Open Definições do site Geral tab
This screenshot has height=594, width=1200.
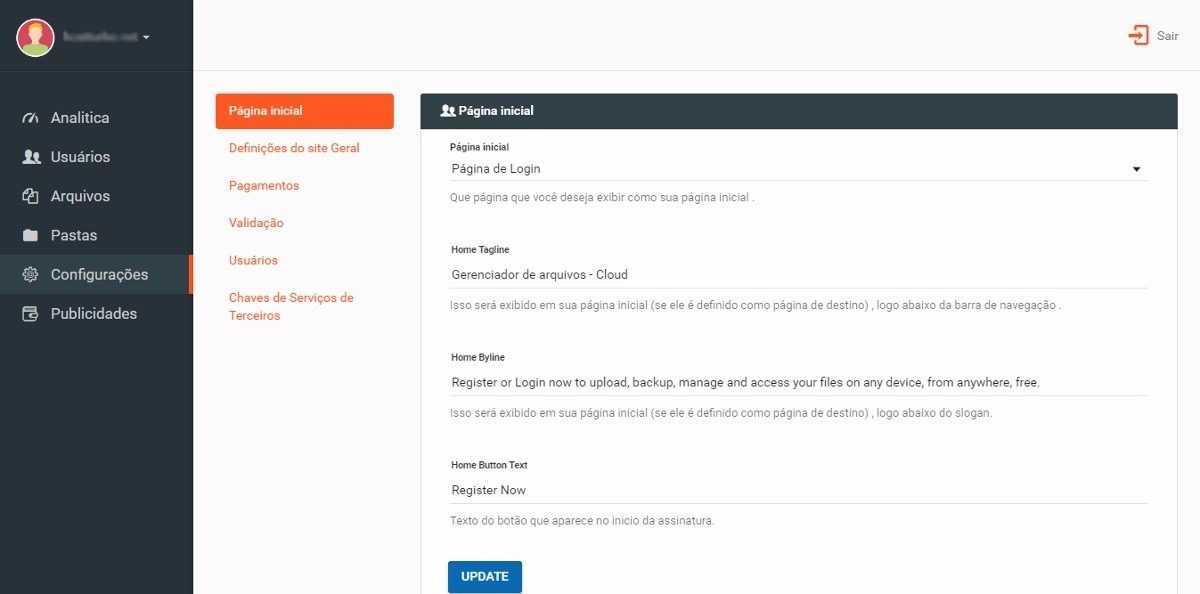[294, 148]
